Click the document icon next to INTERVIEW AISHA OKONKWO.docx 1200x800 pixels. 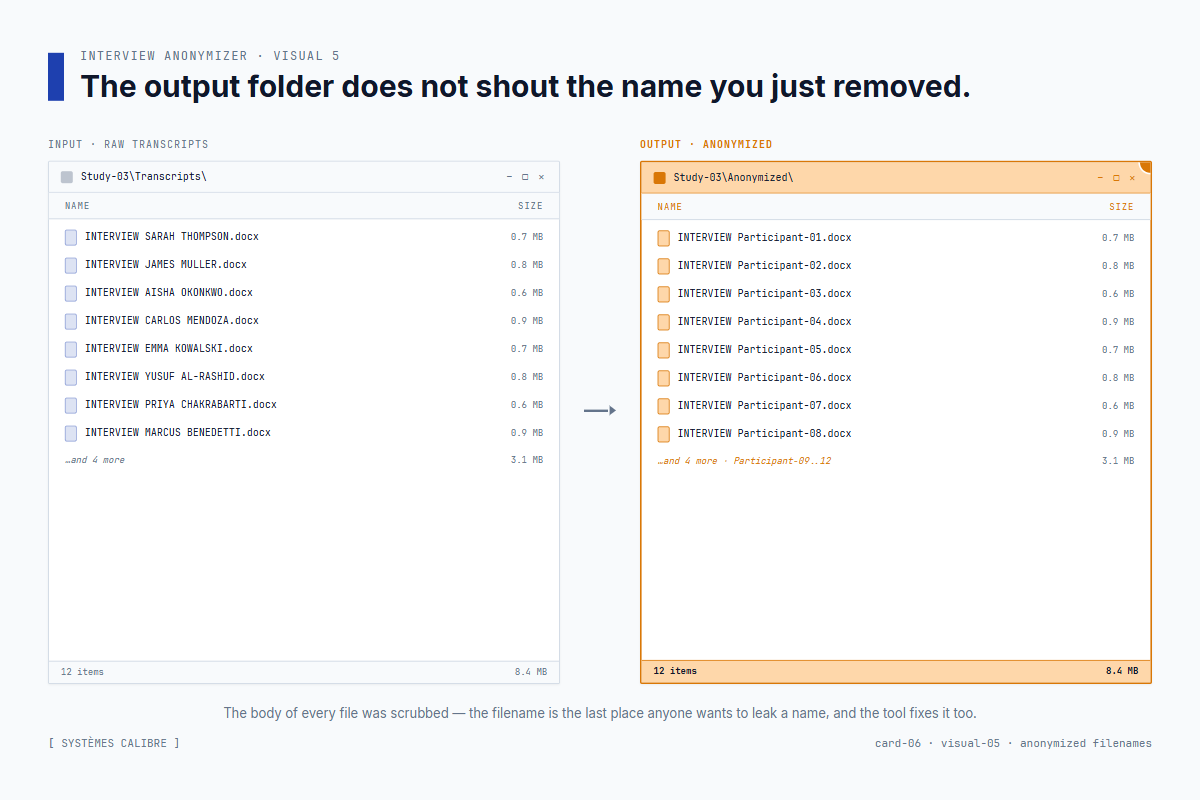(70, 293)
